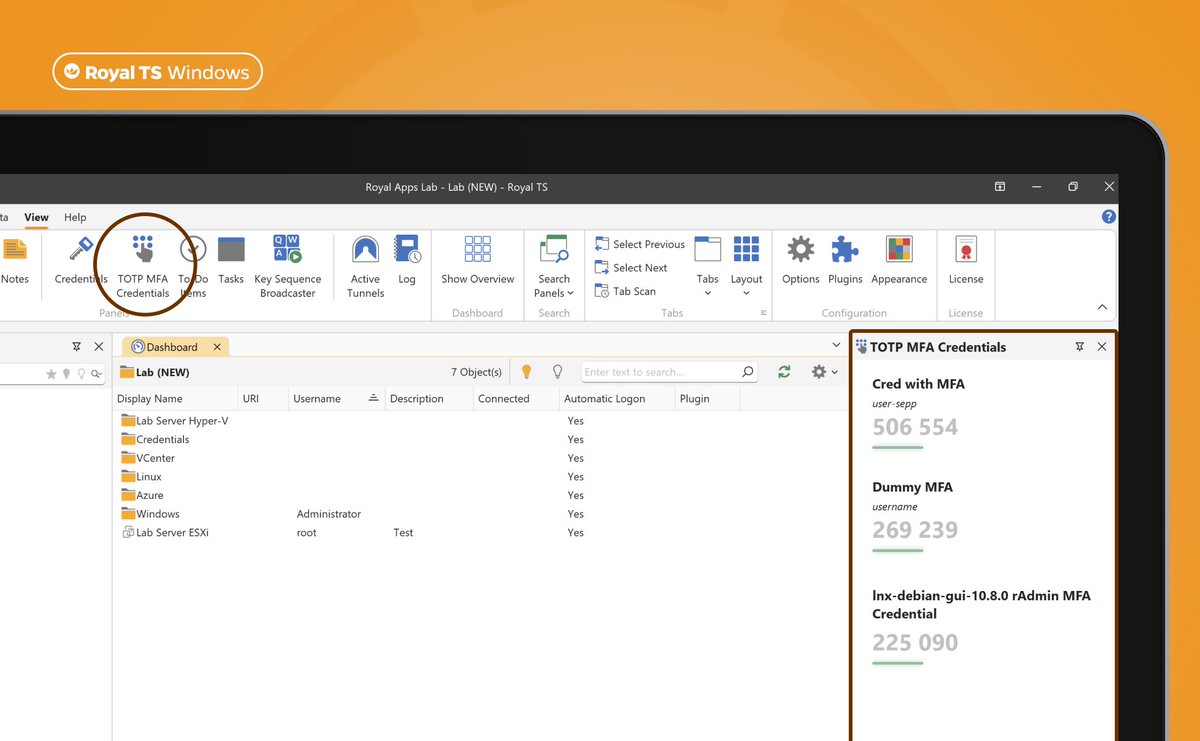The image size is (1200, 741).
Task: Click the Administrator username cell
Action: [329, 514]
